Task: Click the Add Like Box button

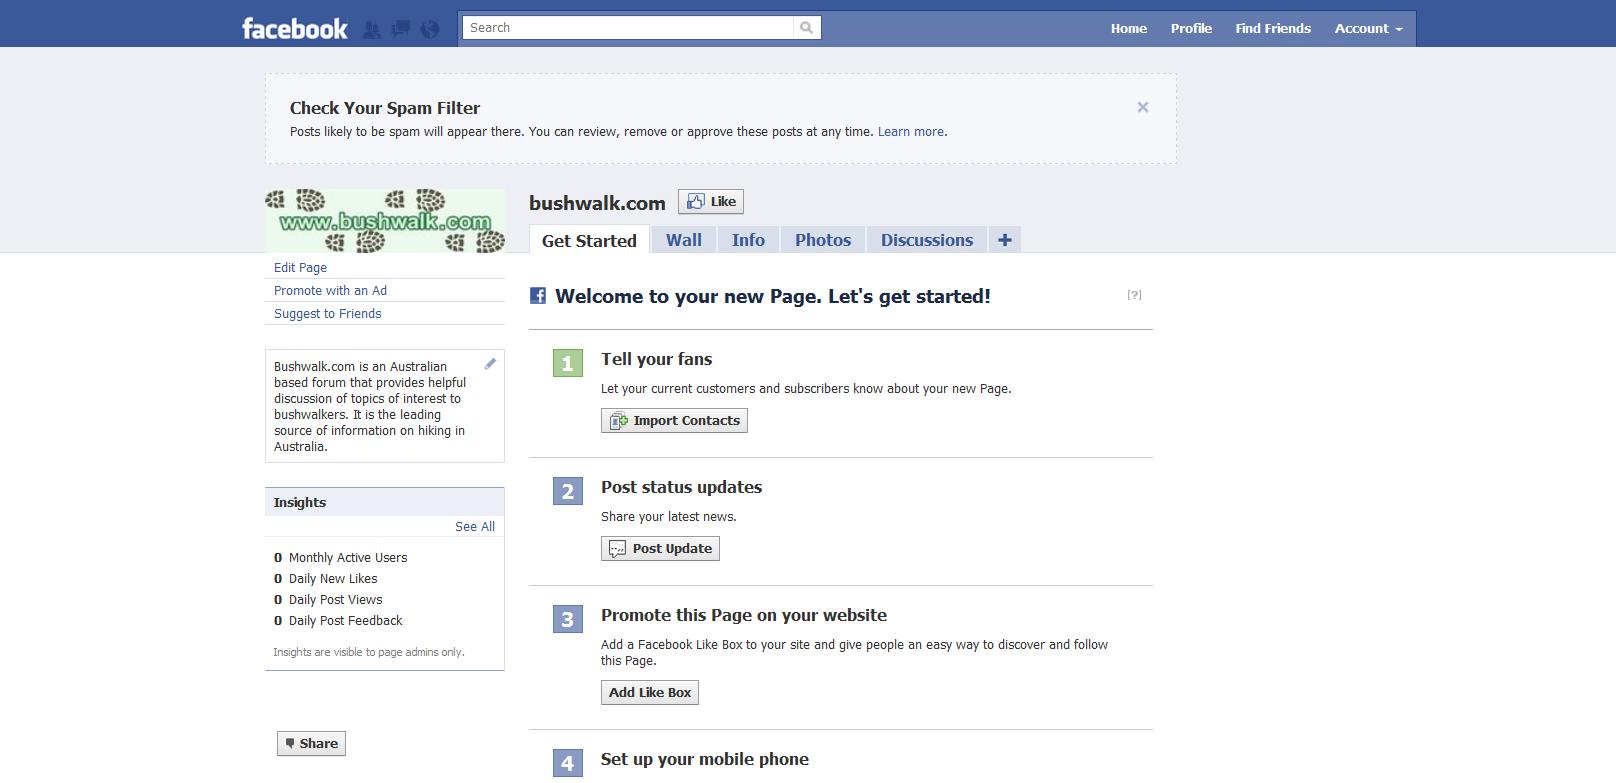Action: (x=650, y=692)
